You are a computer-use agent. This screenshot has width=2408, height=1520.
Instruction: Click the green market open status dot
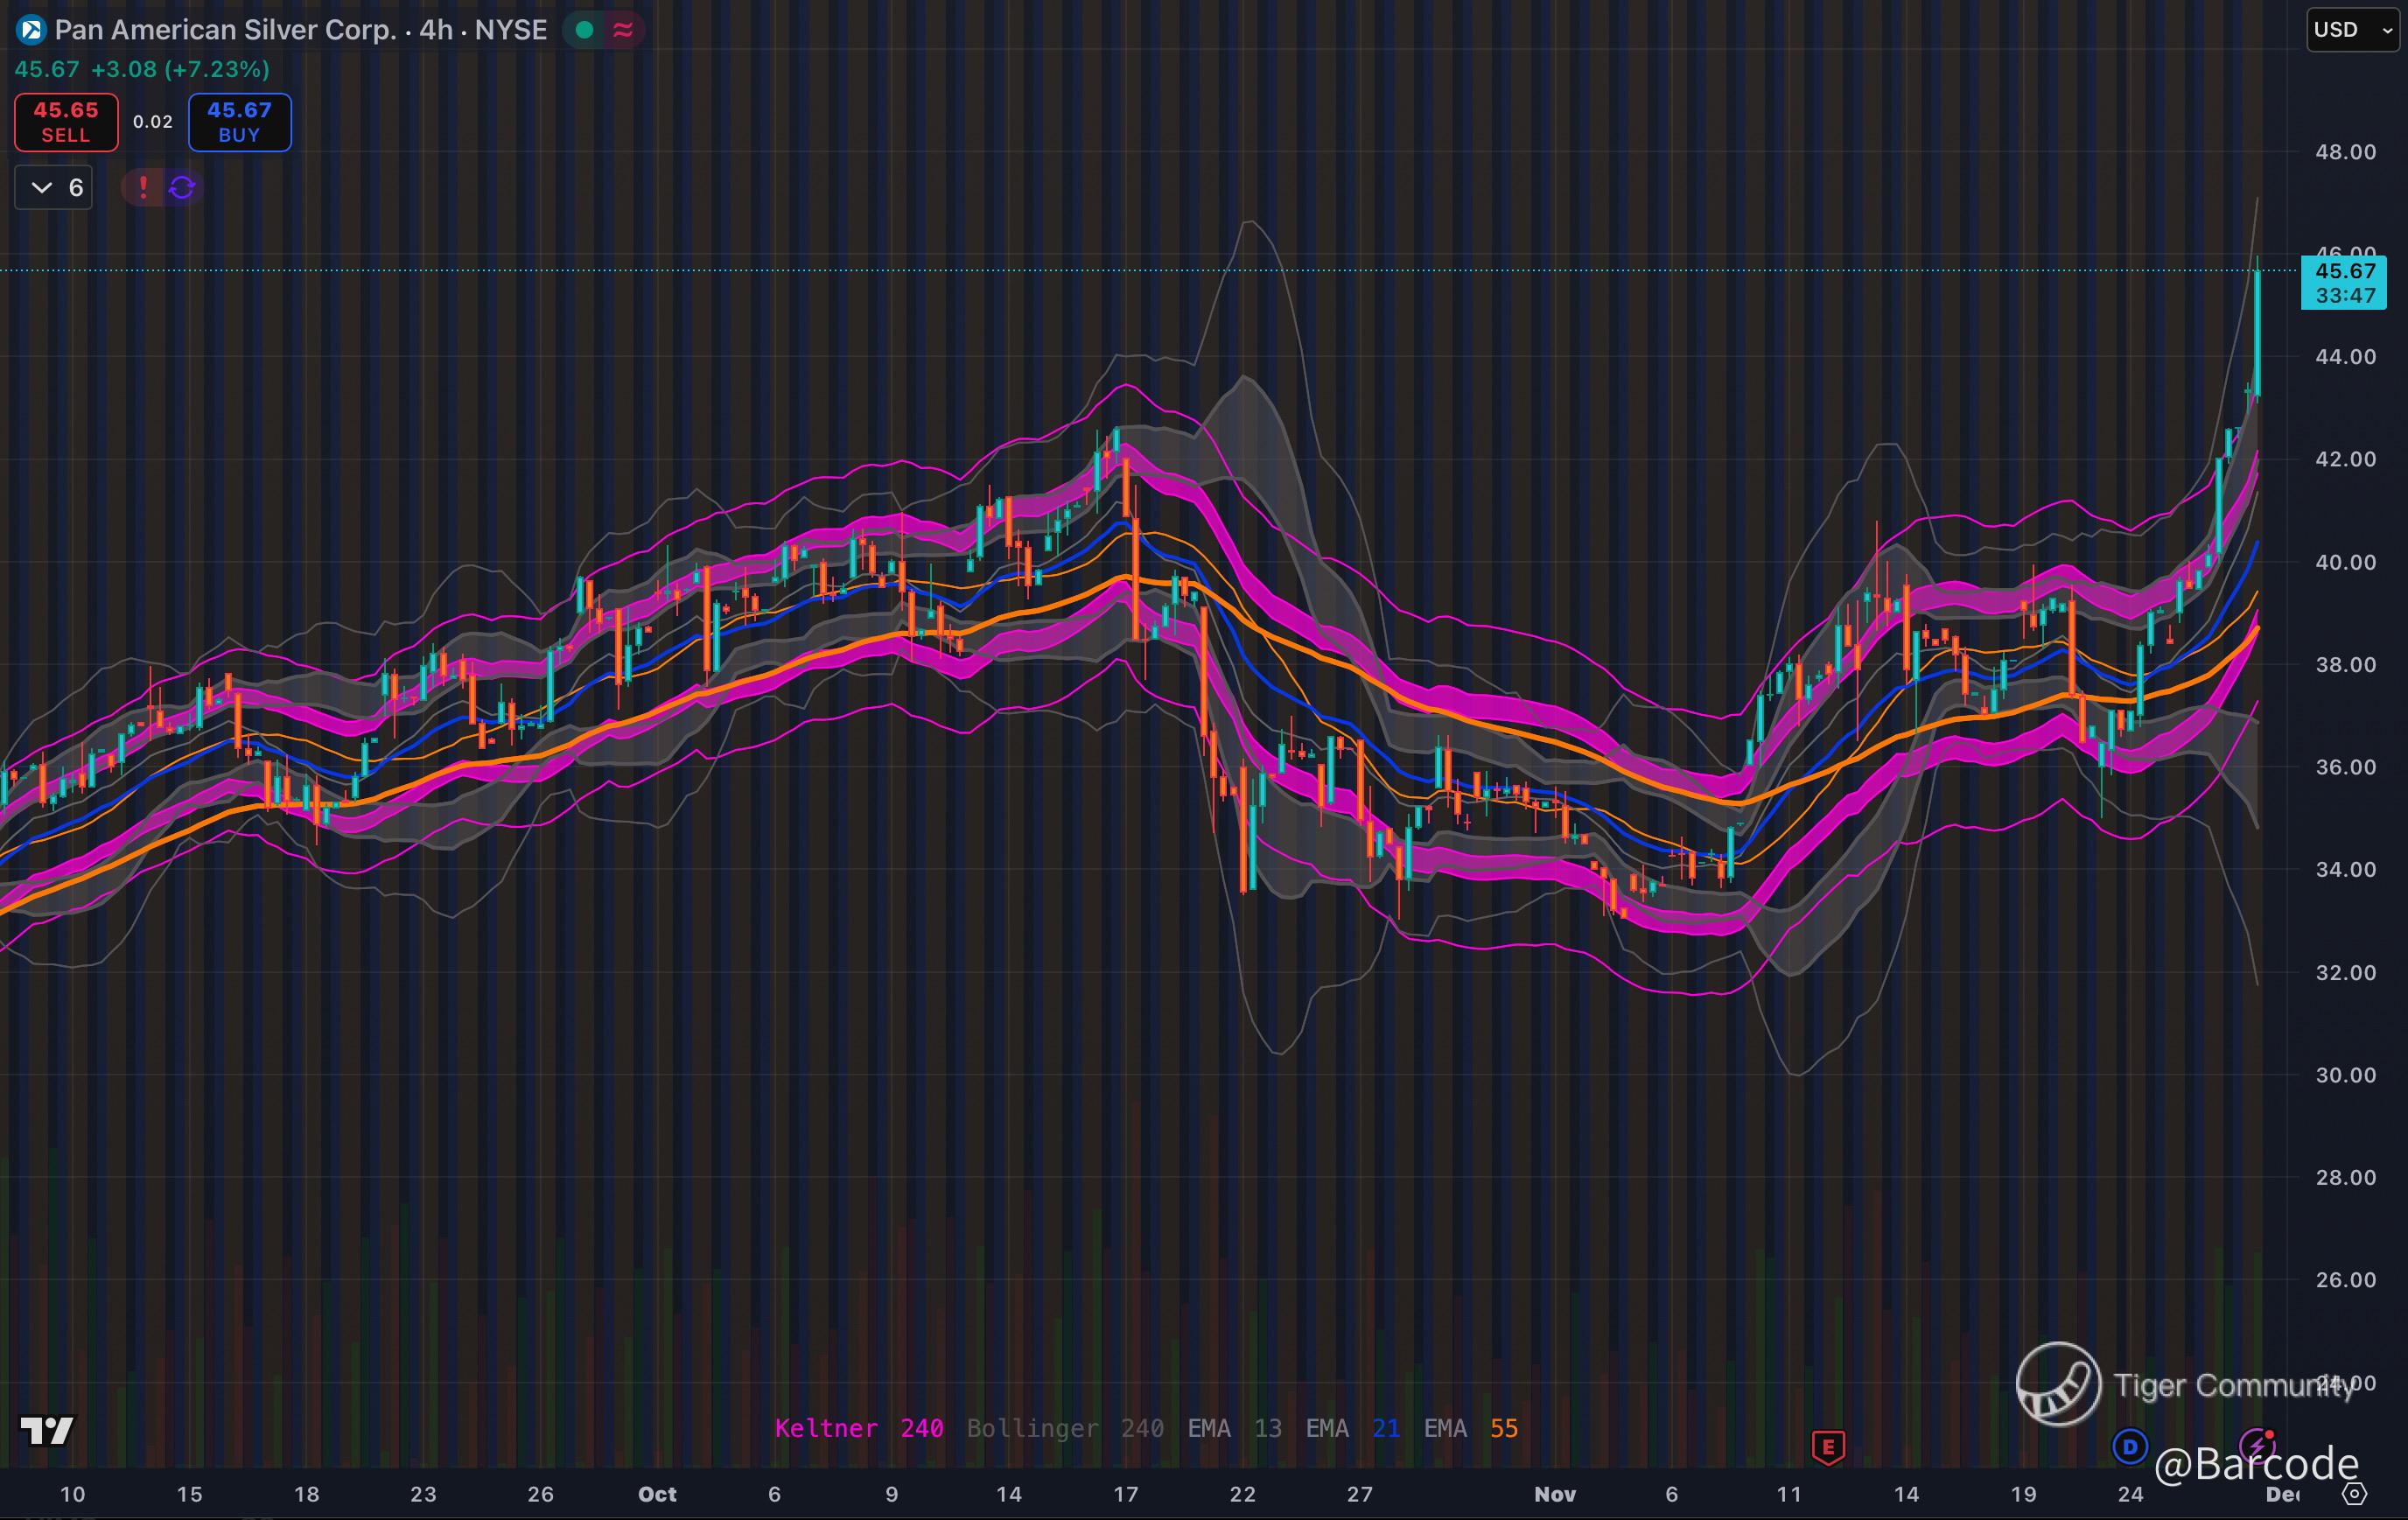pyautogui.click(x=585, y=30)
